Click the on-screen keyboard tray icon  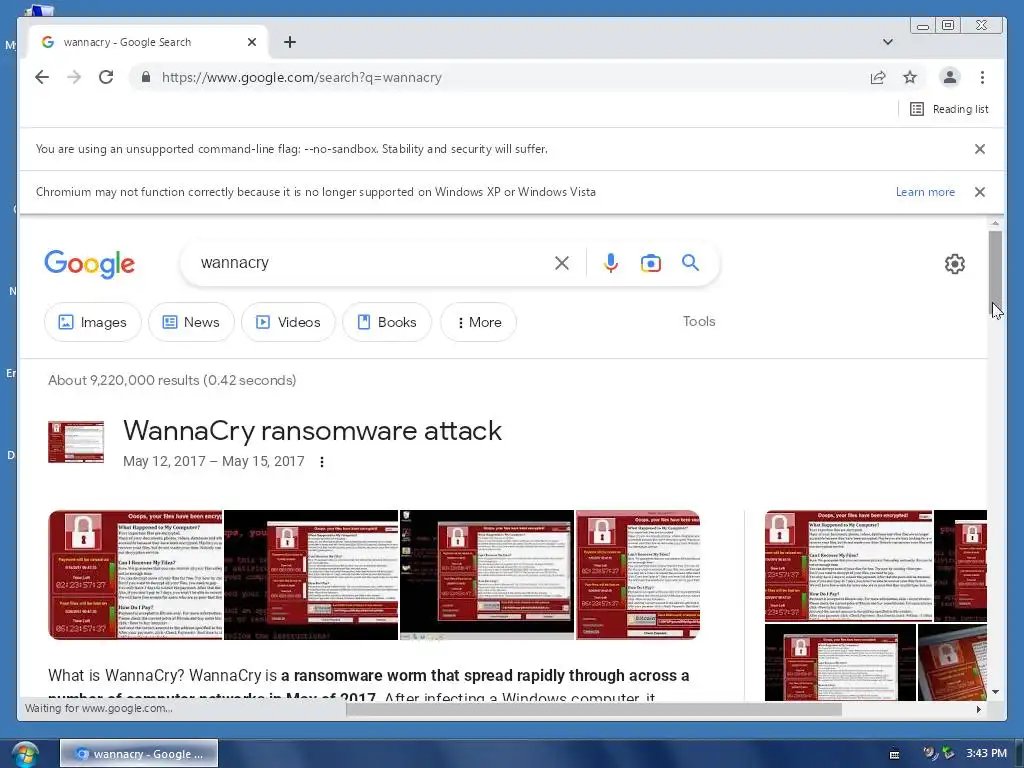(x=895, y=754)
